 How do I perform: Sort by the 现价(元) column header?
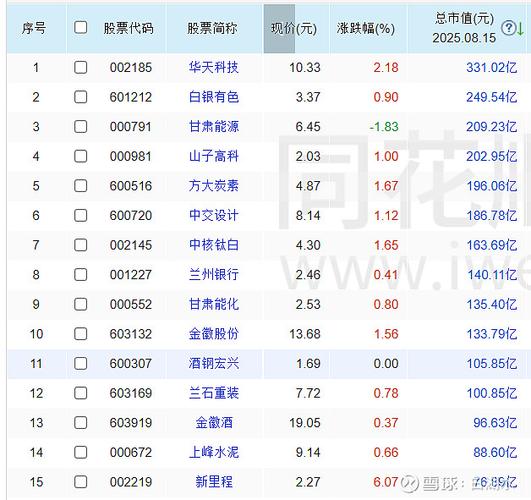pyautogui.click(x=294, y=28)
